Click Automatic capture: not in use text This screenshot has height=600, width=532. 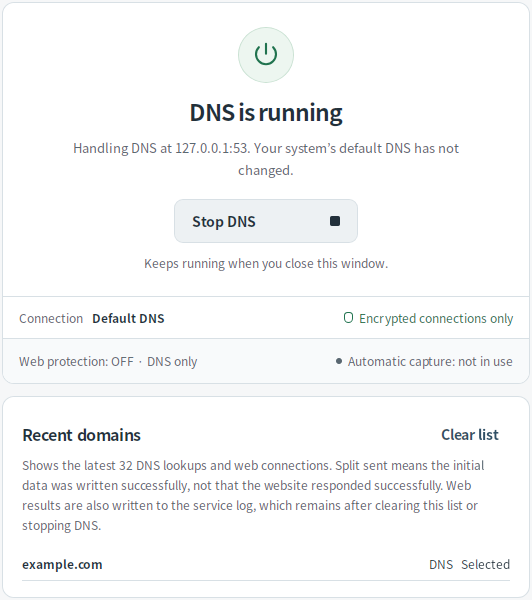(430, 361)
